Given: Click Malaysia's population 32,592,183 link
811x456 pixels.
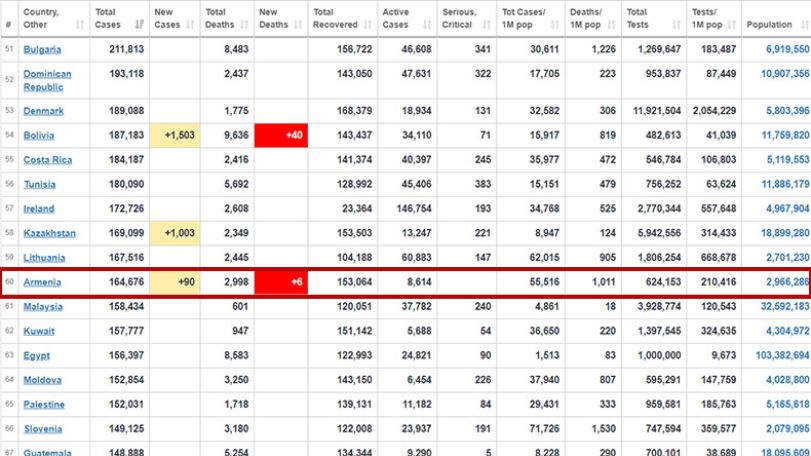Looking at the screenshot, I should (x=785, y=307).
